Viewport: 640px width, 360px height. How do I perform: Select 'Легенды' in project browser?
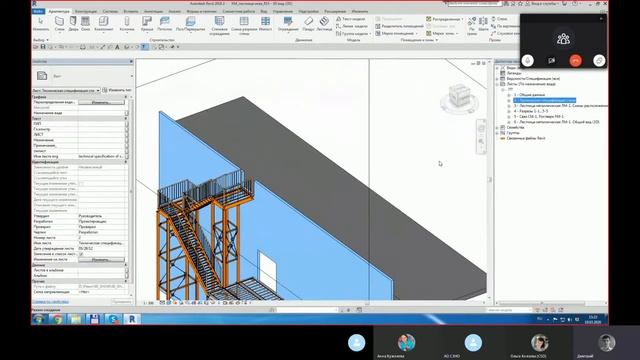(x=514, y=73)
